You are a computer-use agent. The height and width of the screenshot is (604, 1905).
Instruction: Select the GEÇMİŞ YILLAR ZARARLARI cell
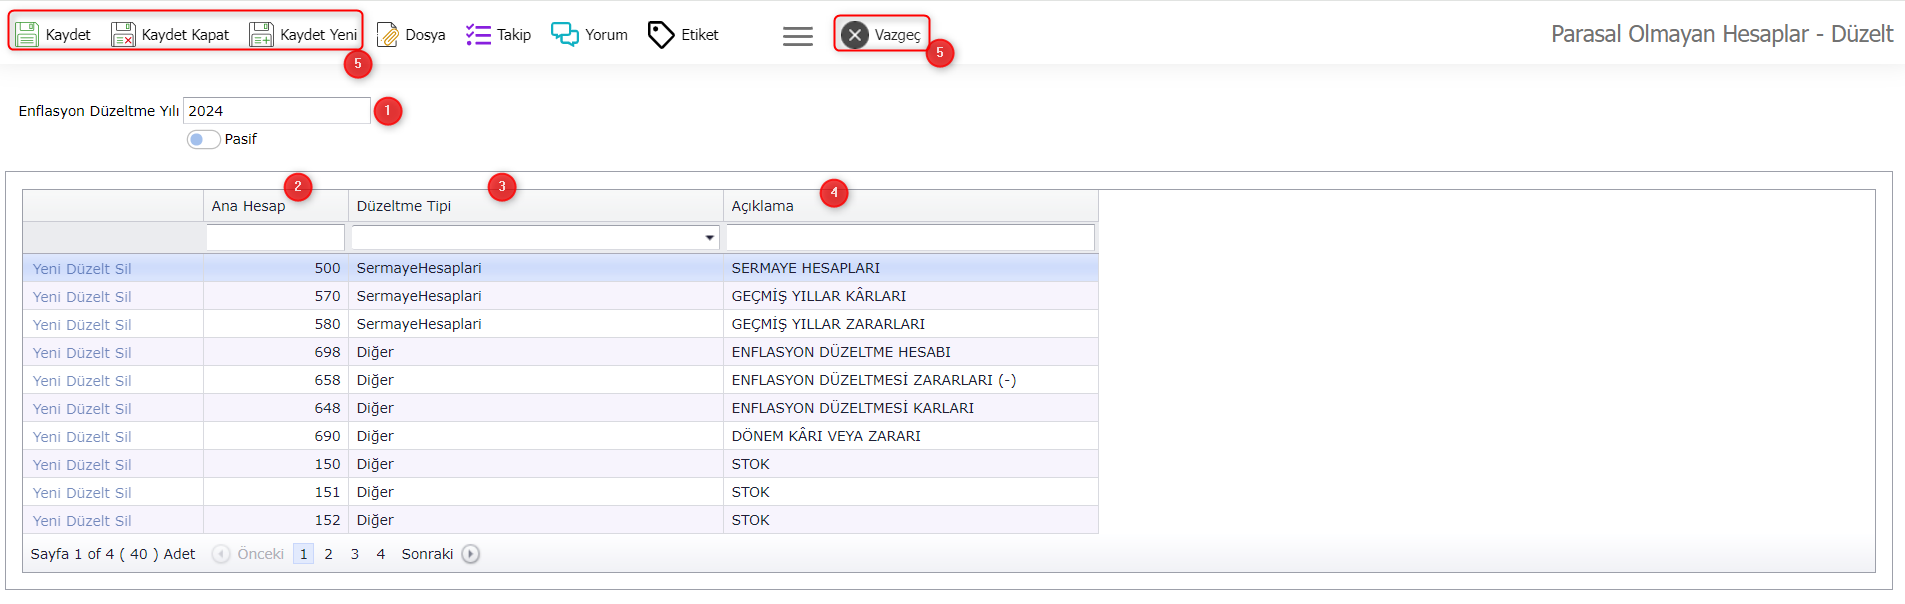coord(911,324)
